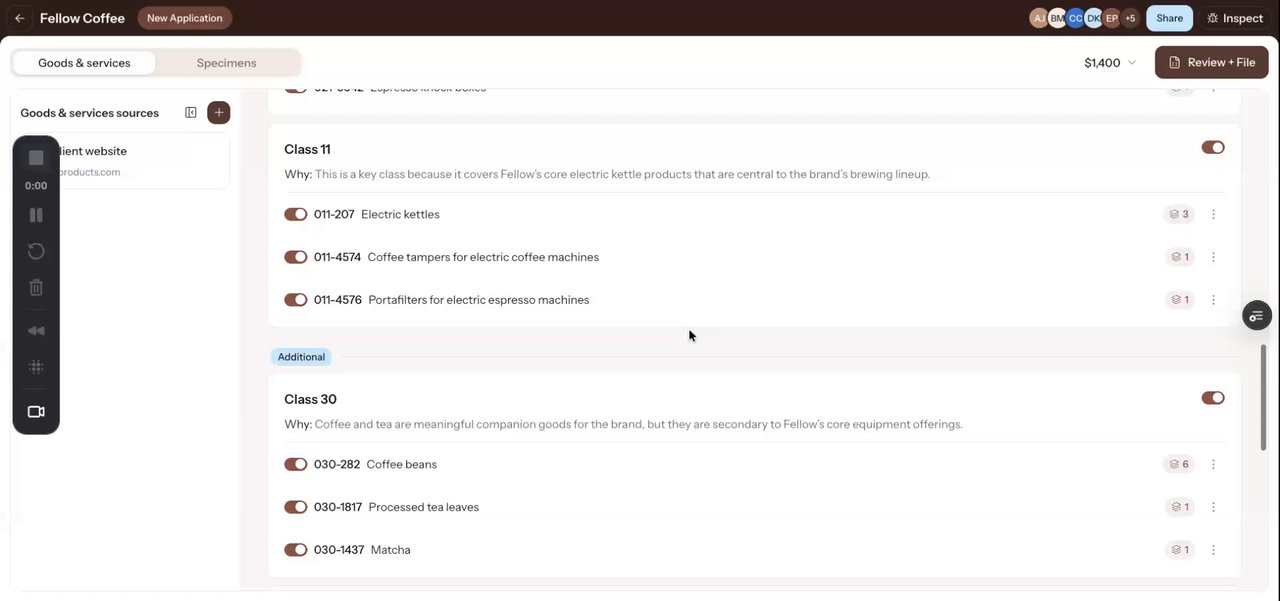1280x601 pixels.
Task: Click the source count badge for Coffee beans
Action: point(1179,464)
